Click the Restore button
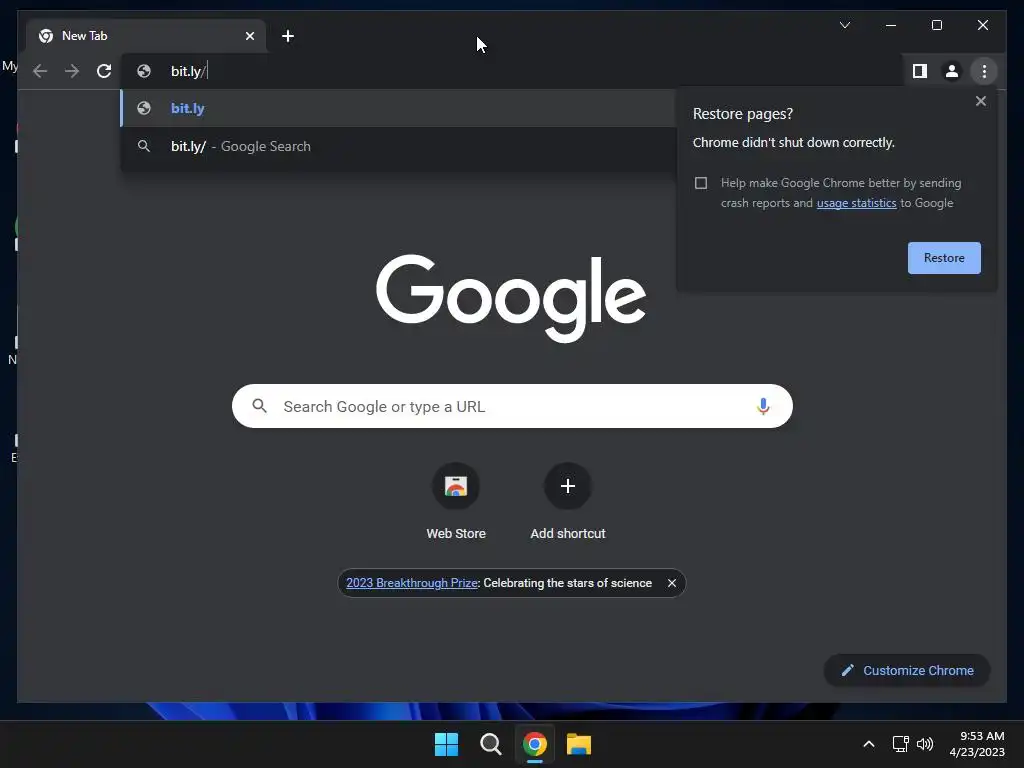 coord(944,258)
